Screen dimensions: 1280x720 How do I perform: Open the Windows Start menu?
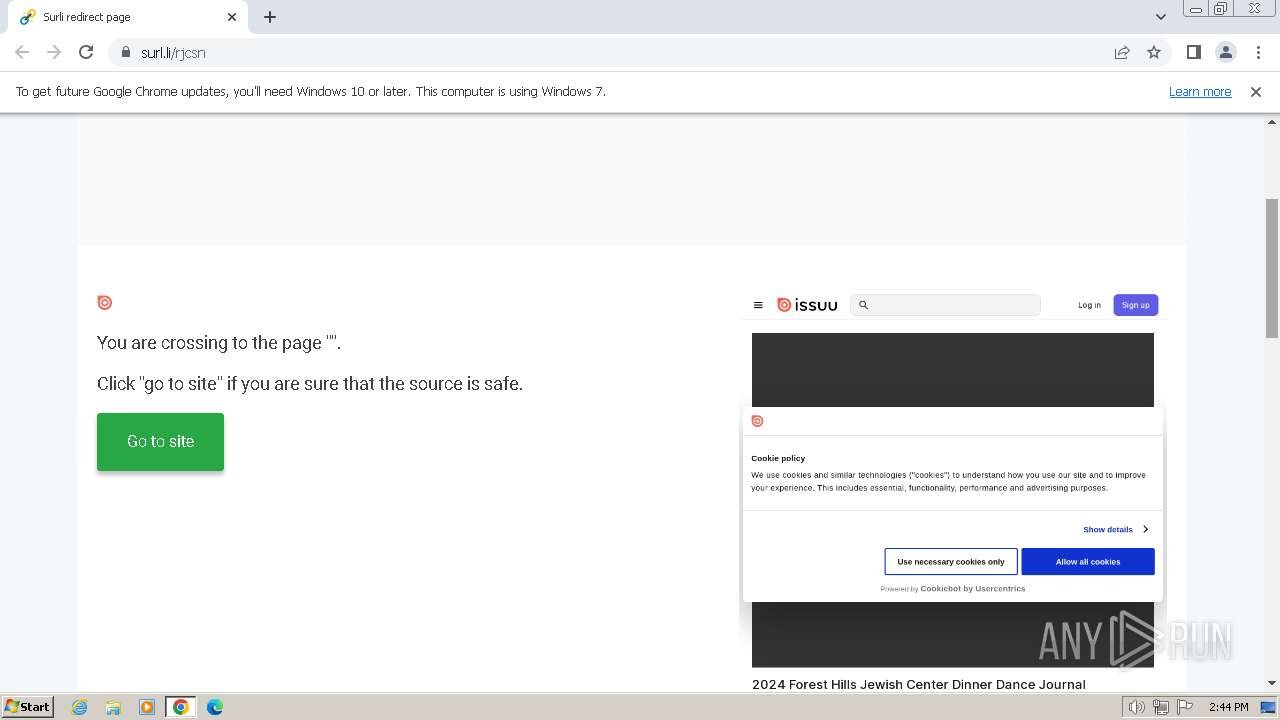click(x=27, y=706)
